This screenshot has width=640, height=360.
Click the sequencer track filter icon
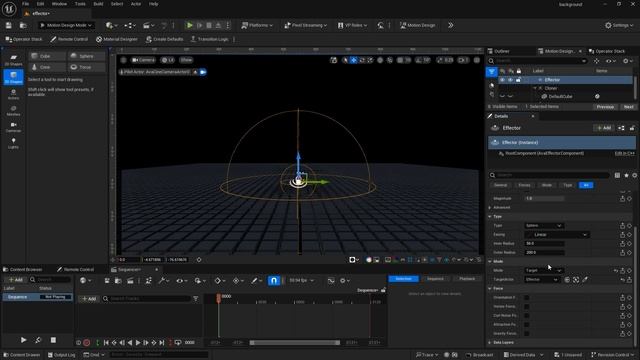196,299
